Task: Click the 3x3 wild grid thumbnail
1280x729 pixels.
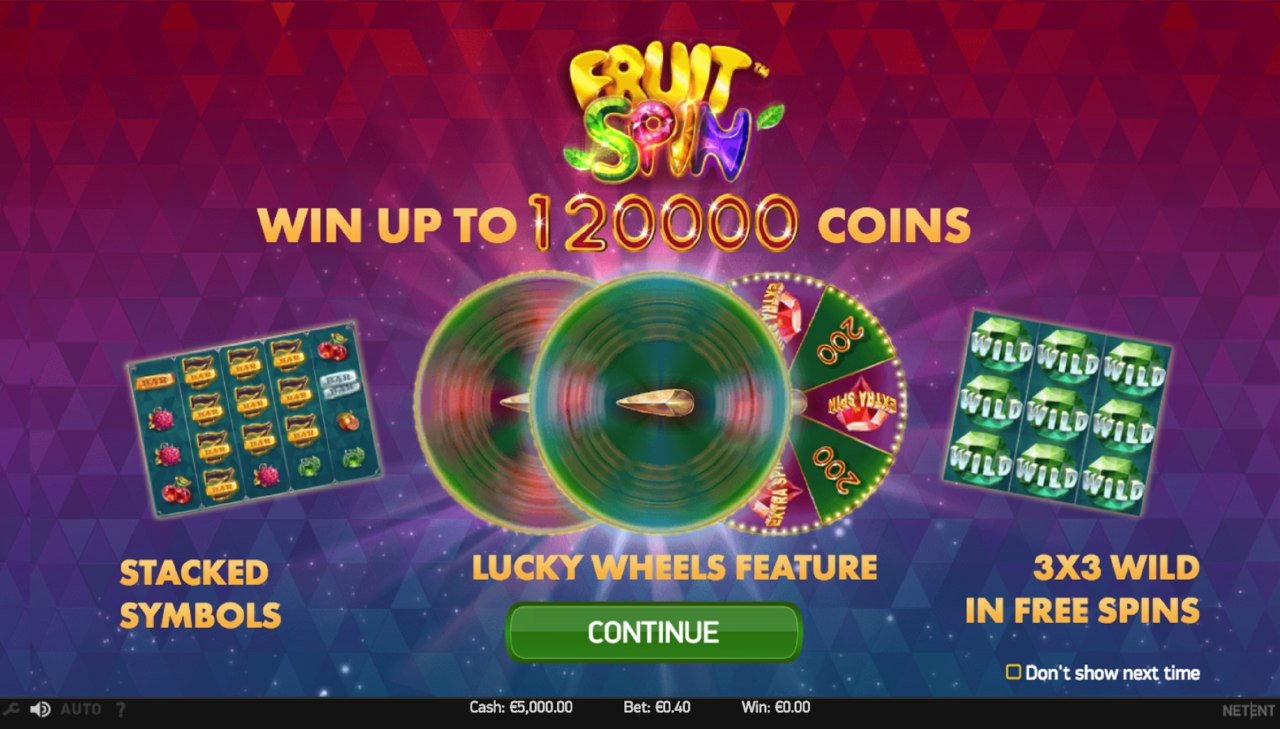Action: [1058, 413]
